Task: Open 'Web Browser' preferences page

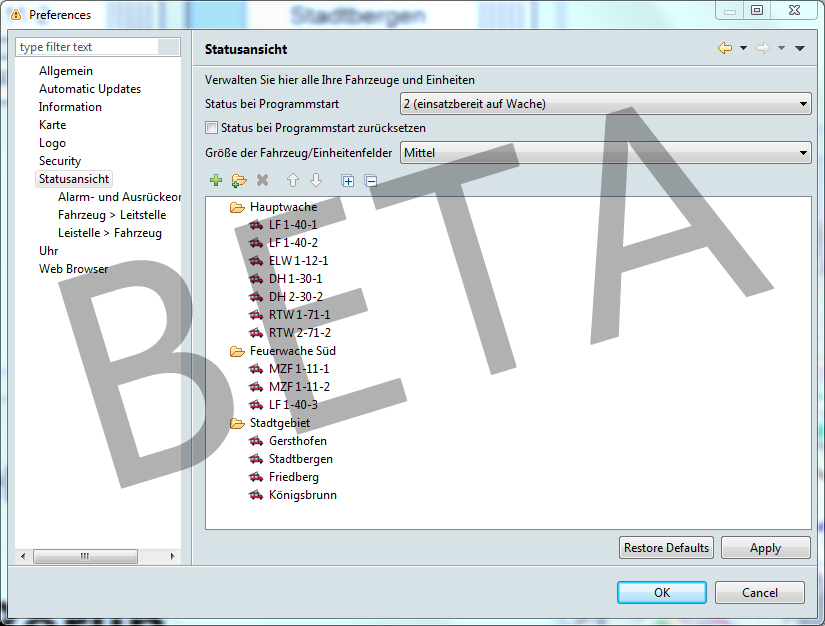Action: 73,269
